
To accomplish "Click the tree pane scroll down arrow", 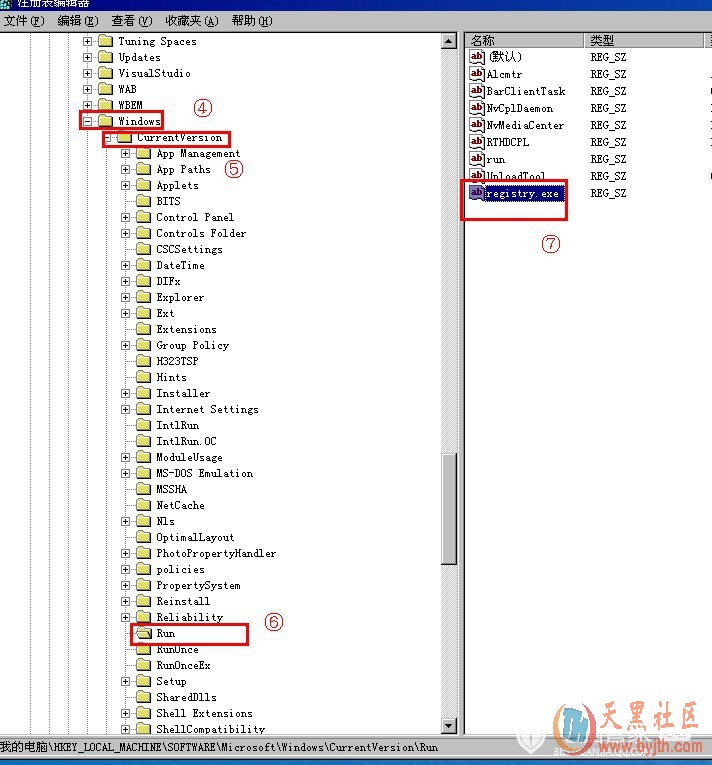I will (450, 726).
